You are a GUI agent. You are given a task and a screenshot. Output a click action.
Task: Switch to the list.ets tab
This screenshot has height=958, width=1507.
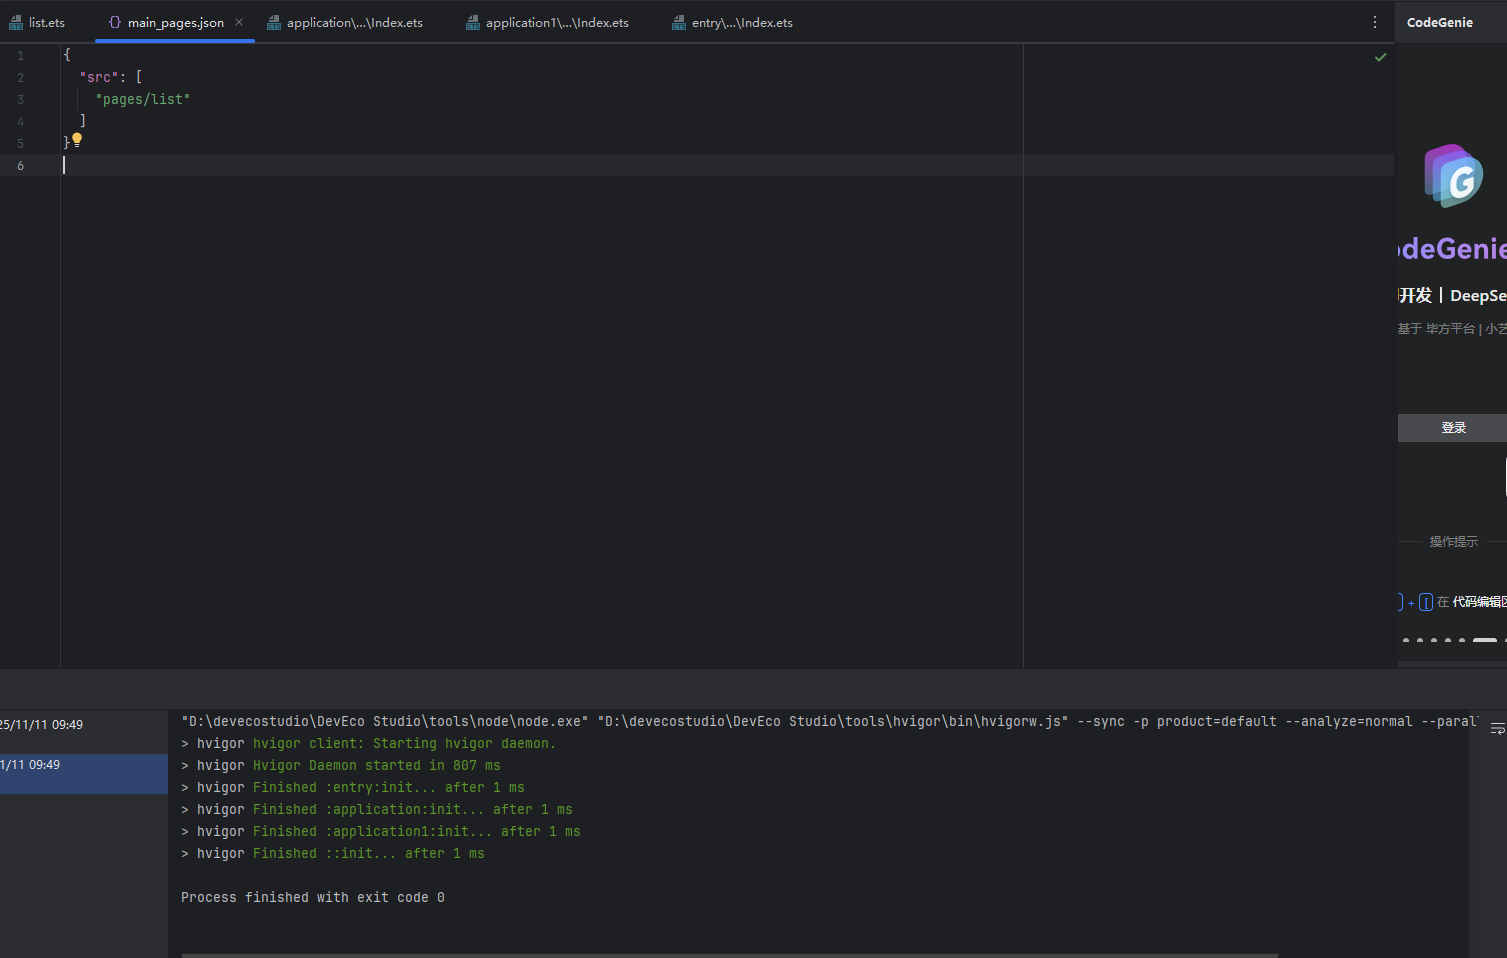coord(46,22)
